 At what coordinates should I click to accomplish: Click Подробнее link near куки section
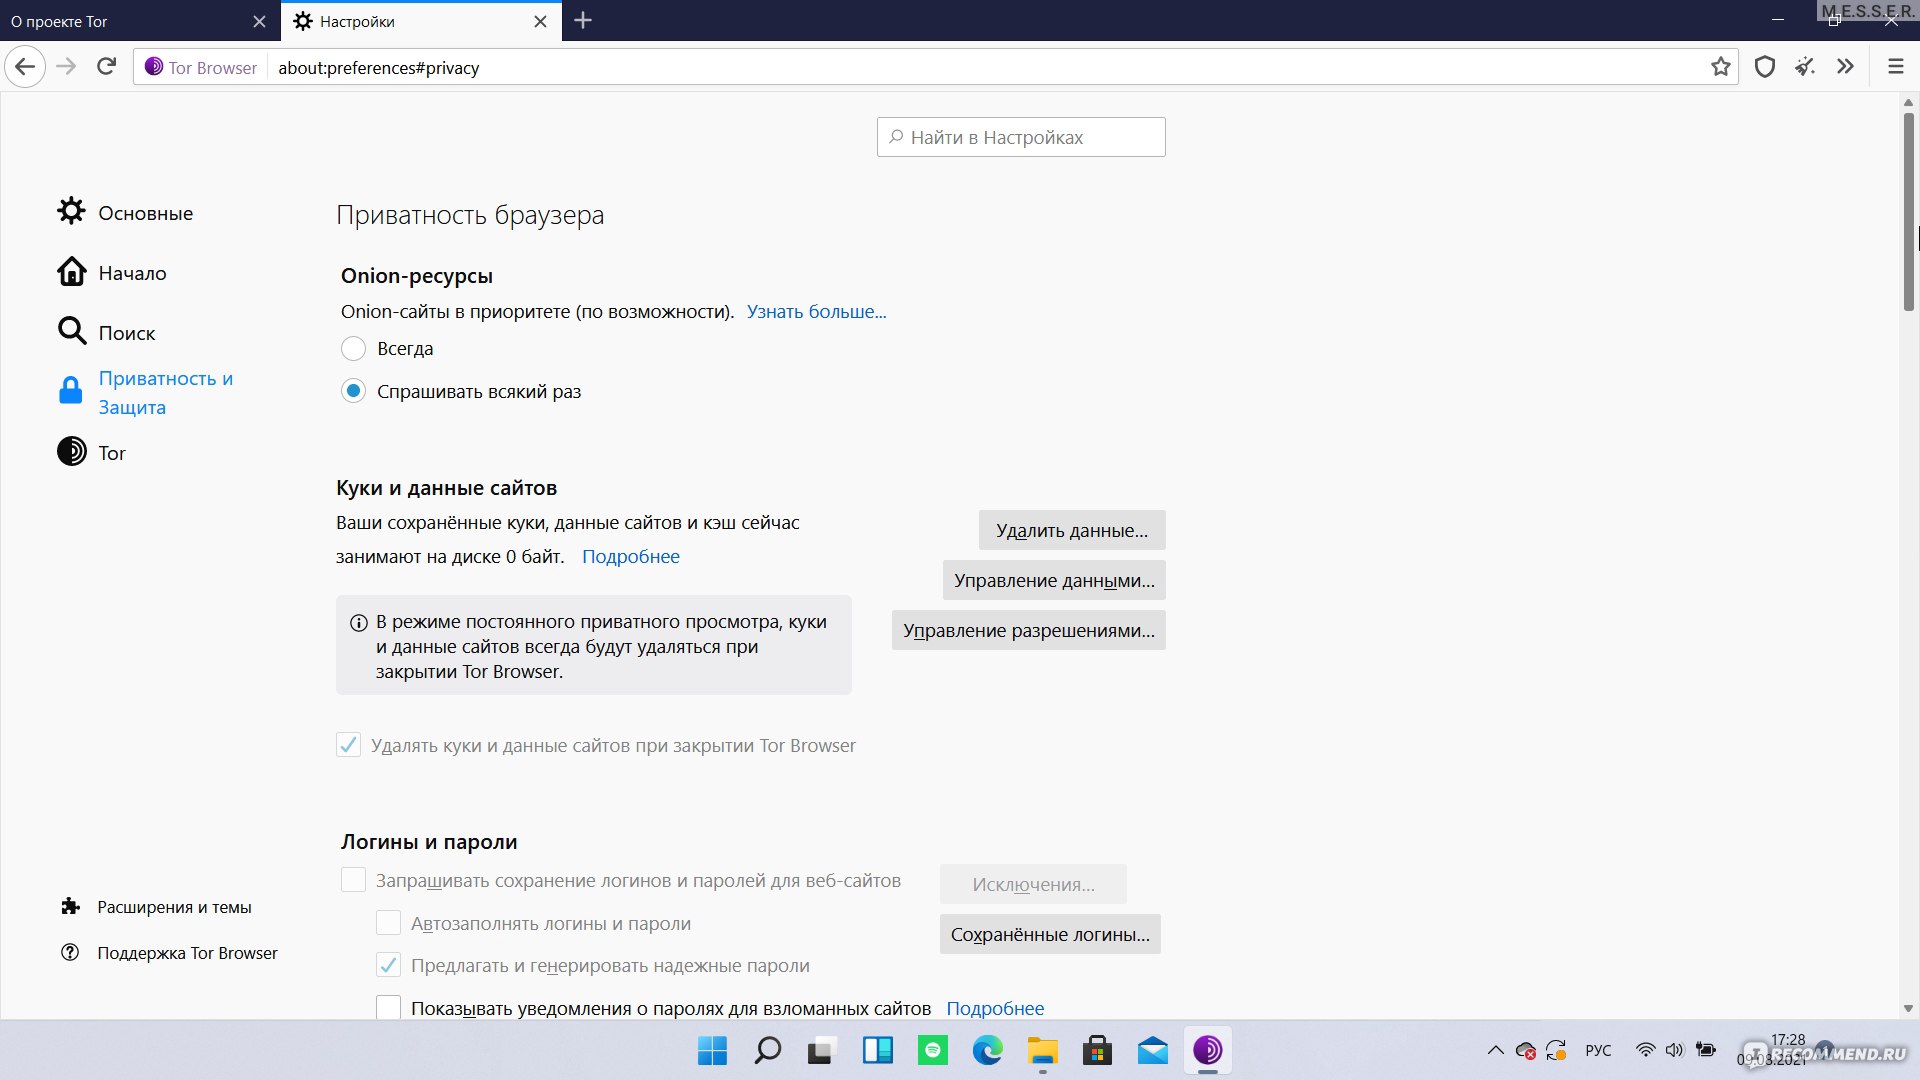pos(630,555)
